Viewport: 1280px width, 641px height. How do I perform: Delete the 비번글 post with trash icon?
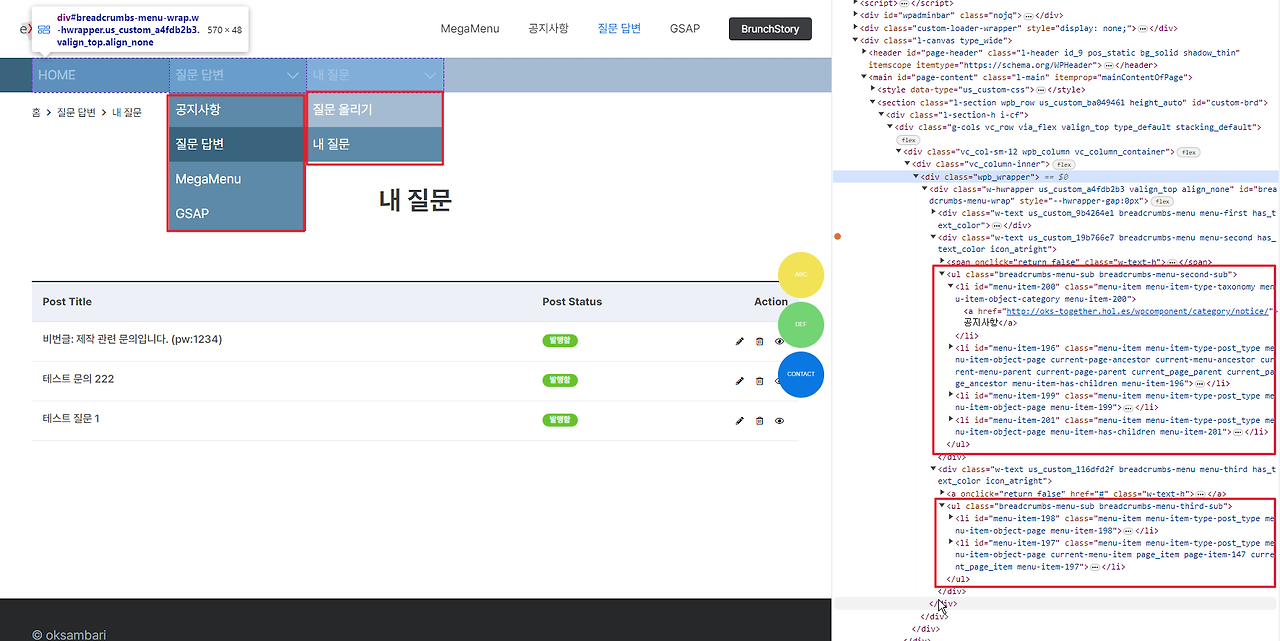coord(759,341)
